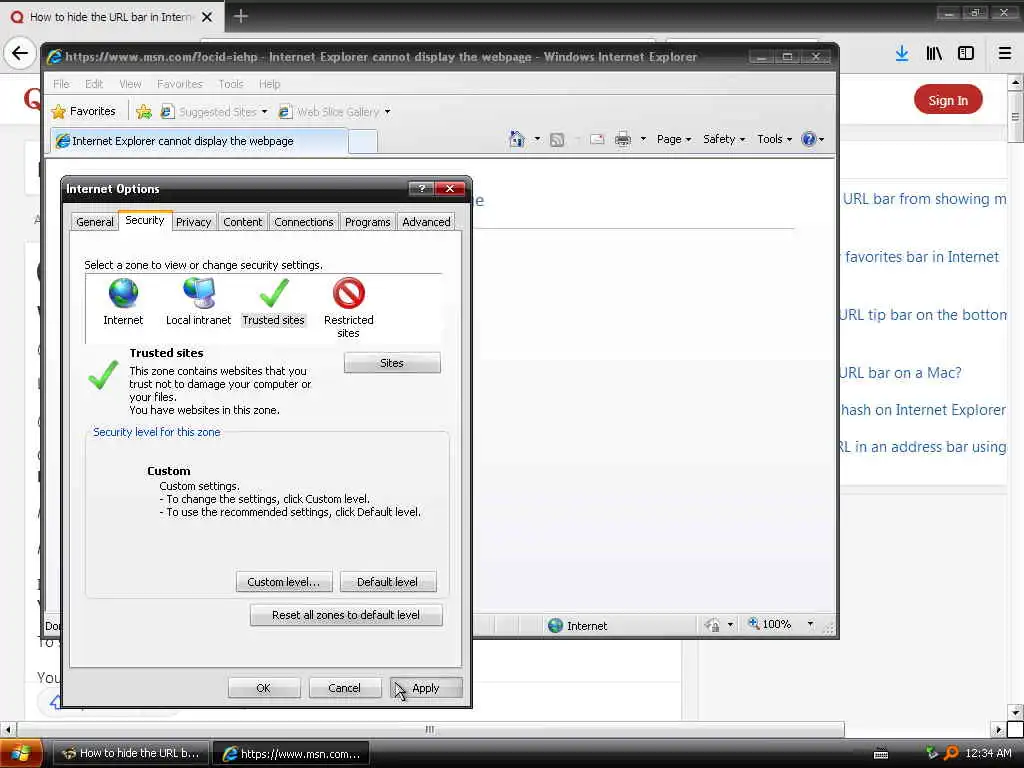
Task: Select the 'Internet Explorer cannot display' IE tab
Action: click(199, 141)
